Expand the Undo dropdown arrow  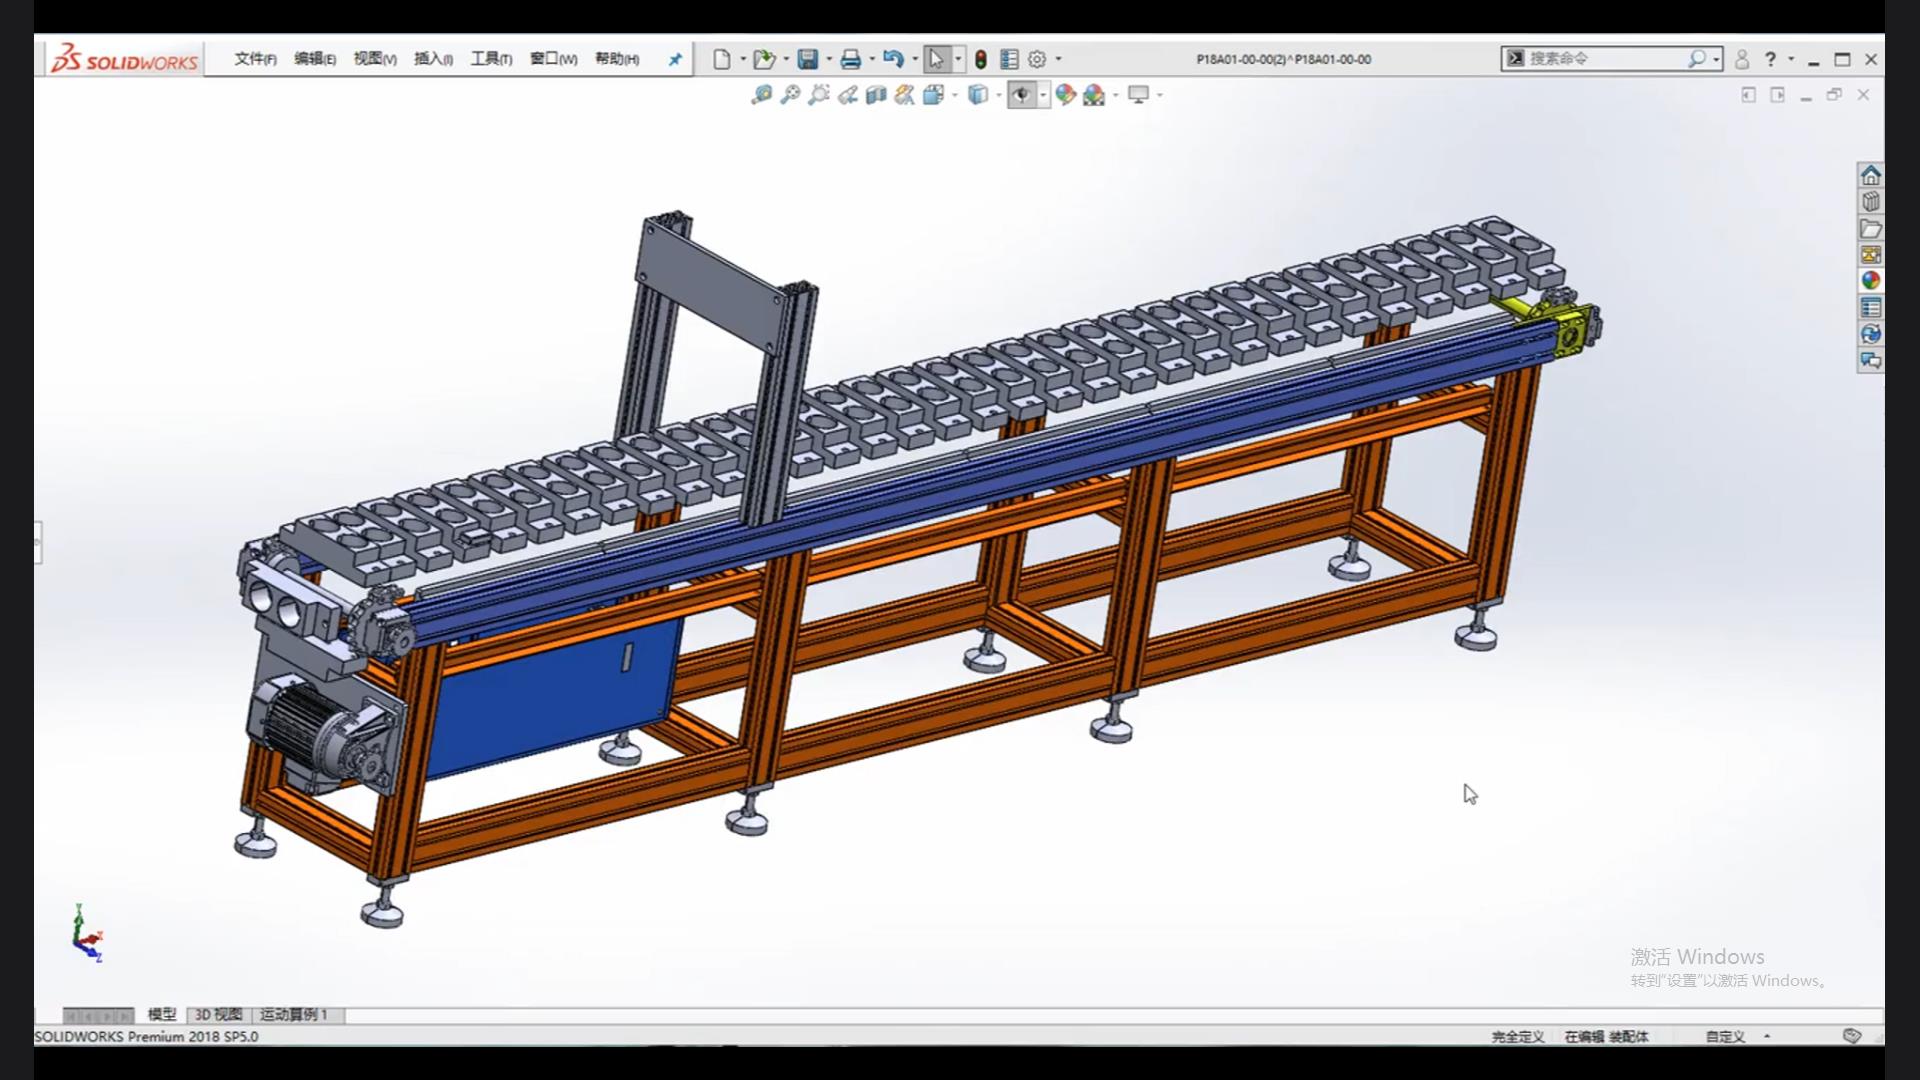915,59
